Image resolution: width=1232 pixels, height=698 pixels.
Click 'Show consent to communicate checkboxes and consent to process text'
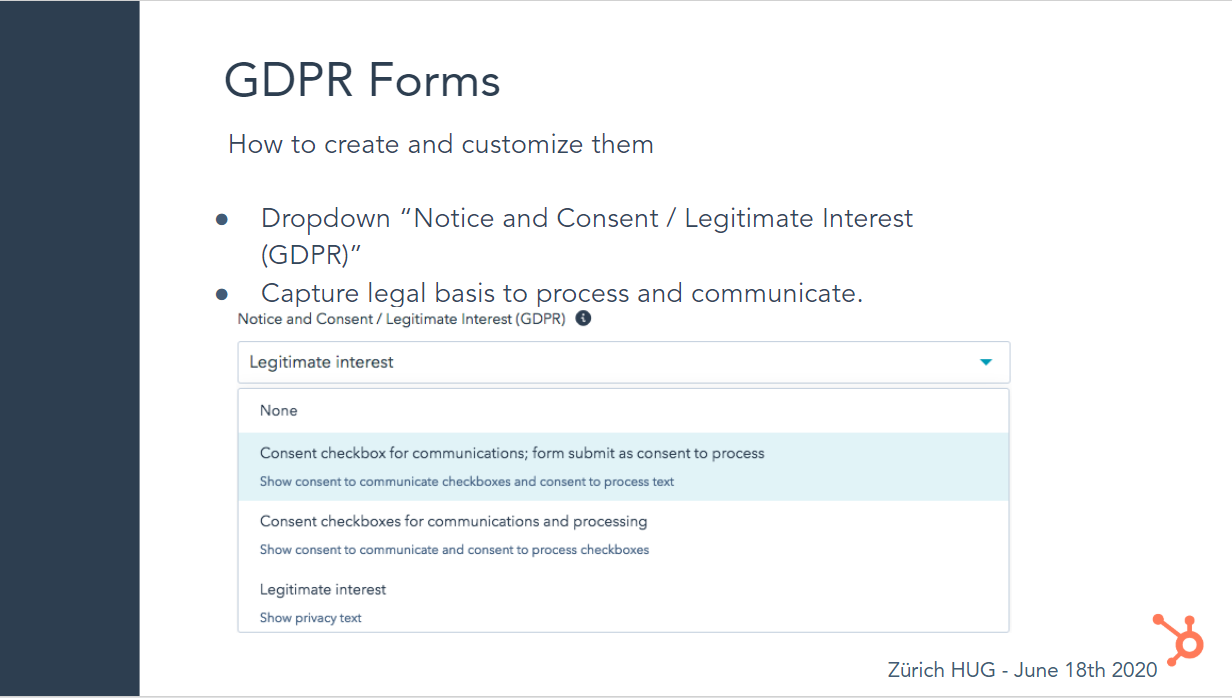click(467, 482)
